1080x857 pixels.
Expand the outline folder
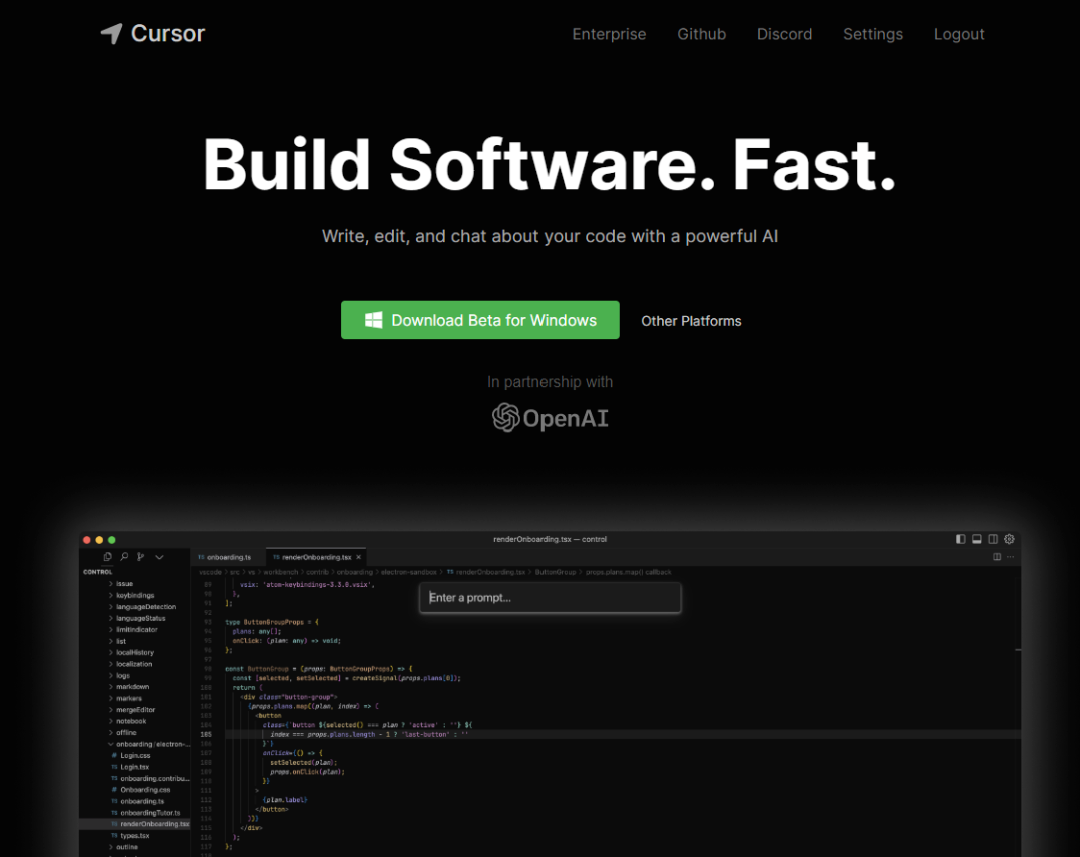tap(123, 847)
